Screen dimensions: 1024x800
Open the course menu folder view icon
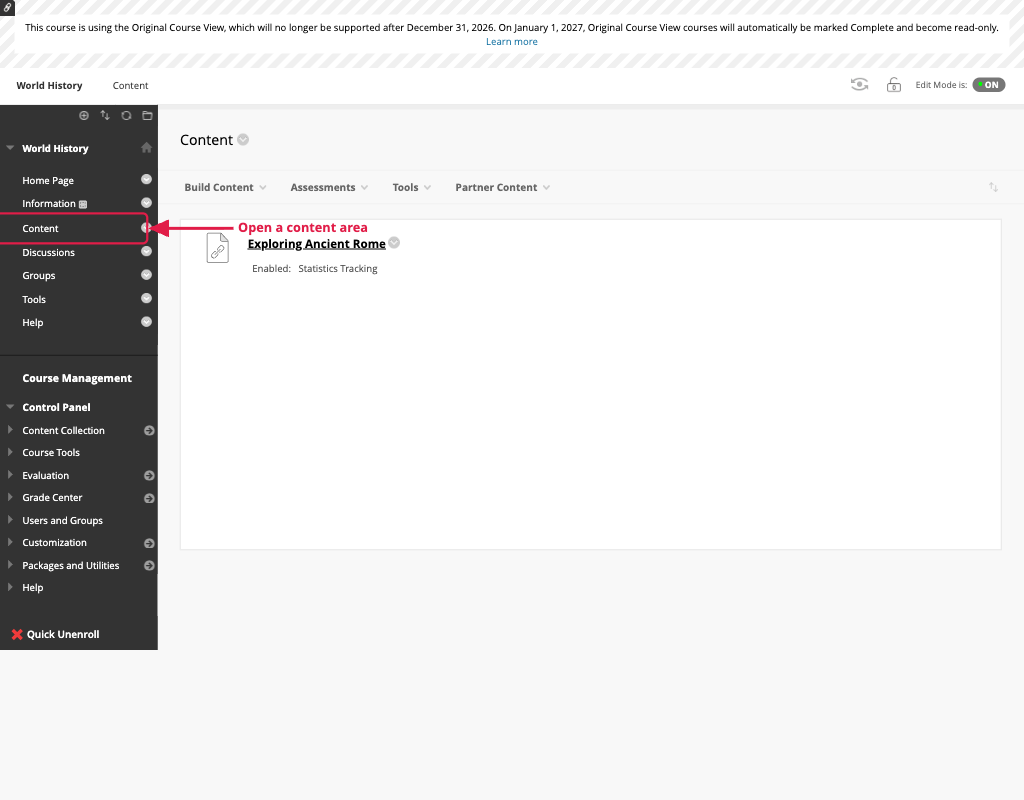pos(148,116)
